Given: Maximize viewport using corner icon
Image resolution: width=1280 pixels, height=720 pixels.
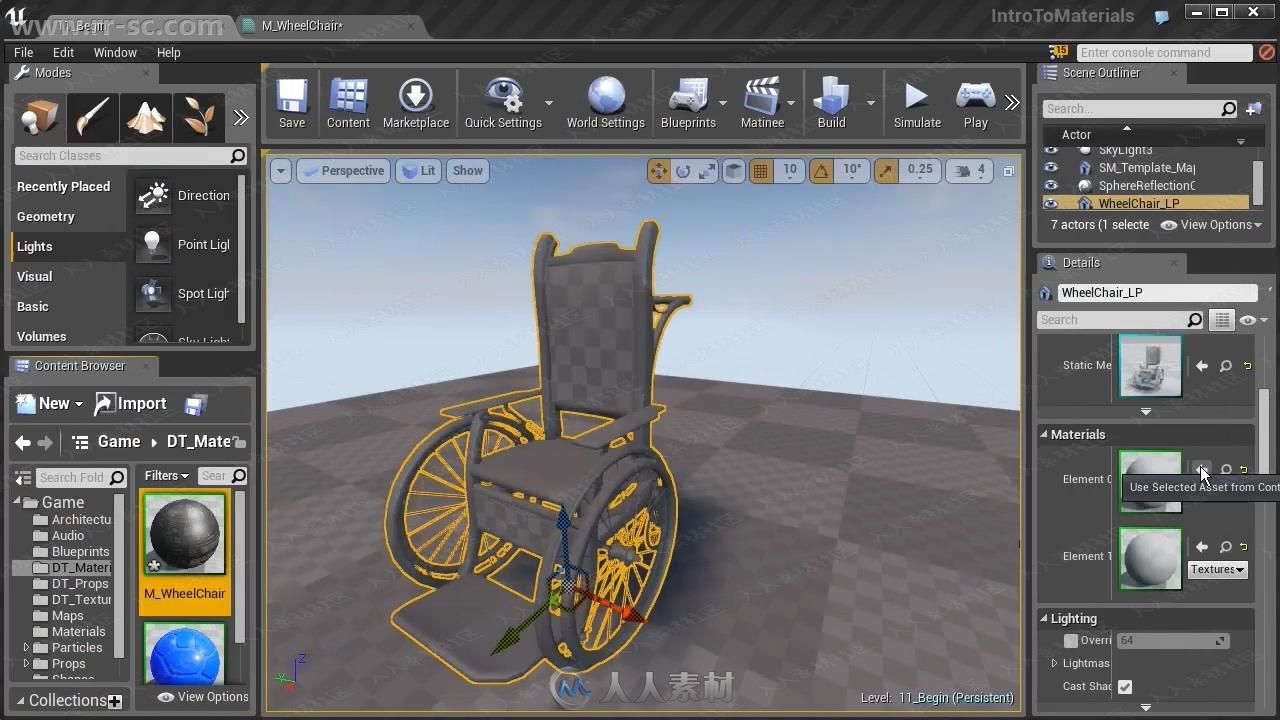Looking at the screenshot, I should point(1008,171).
